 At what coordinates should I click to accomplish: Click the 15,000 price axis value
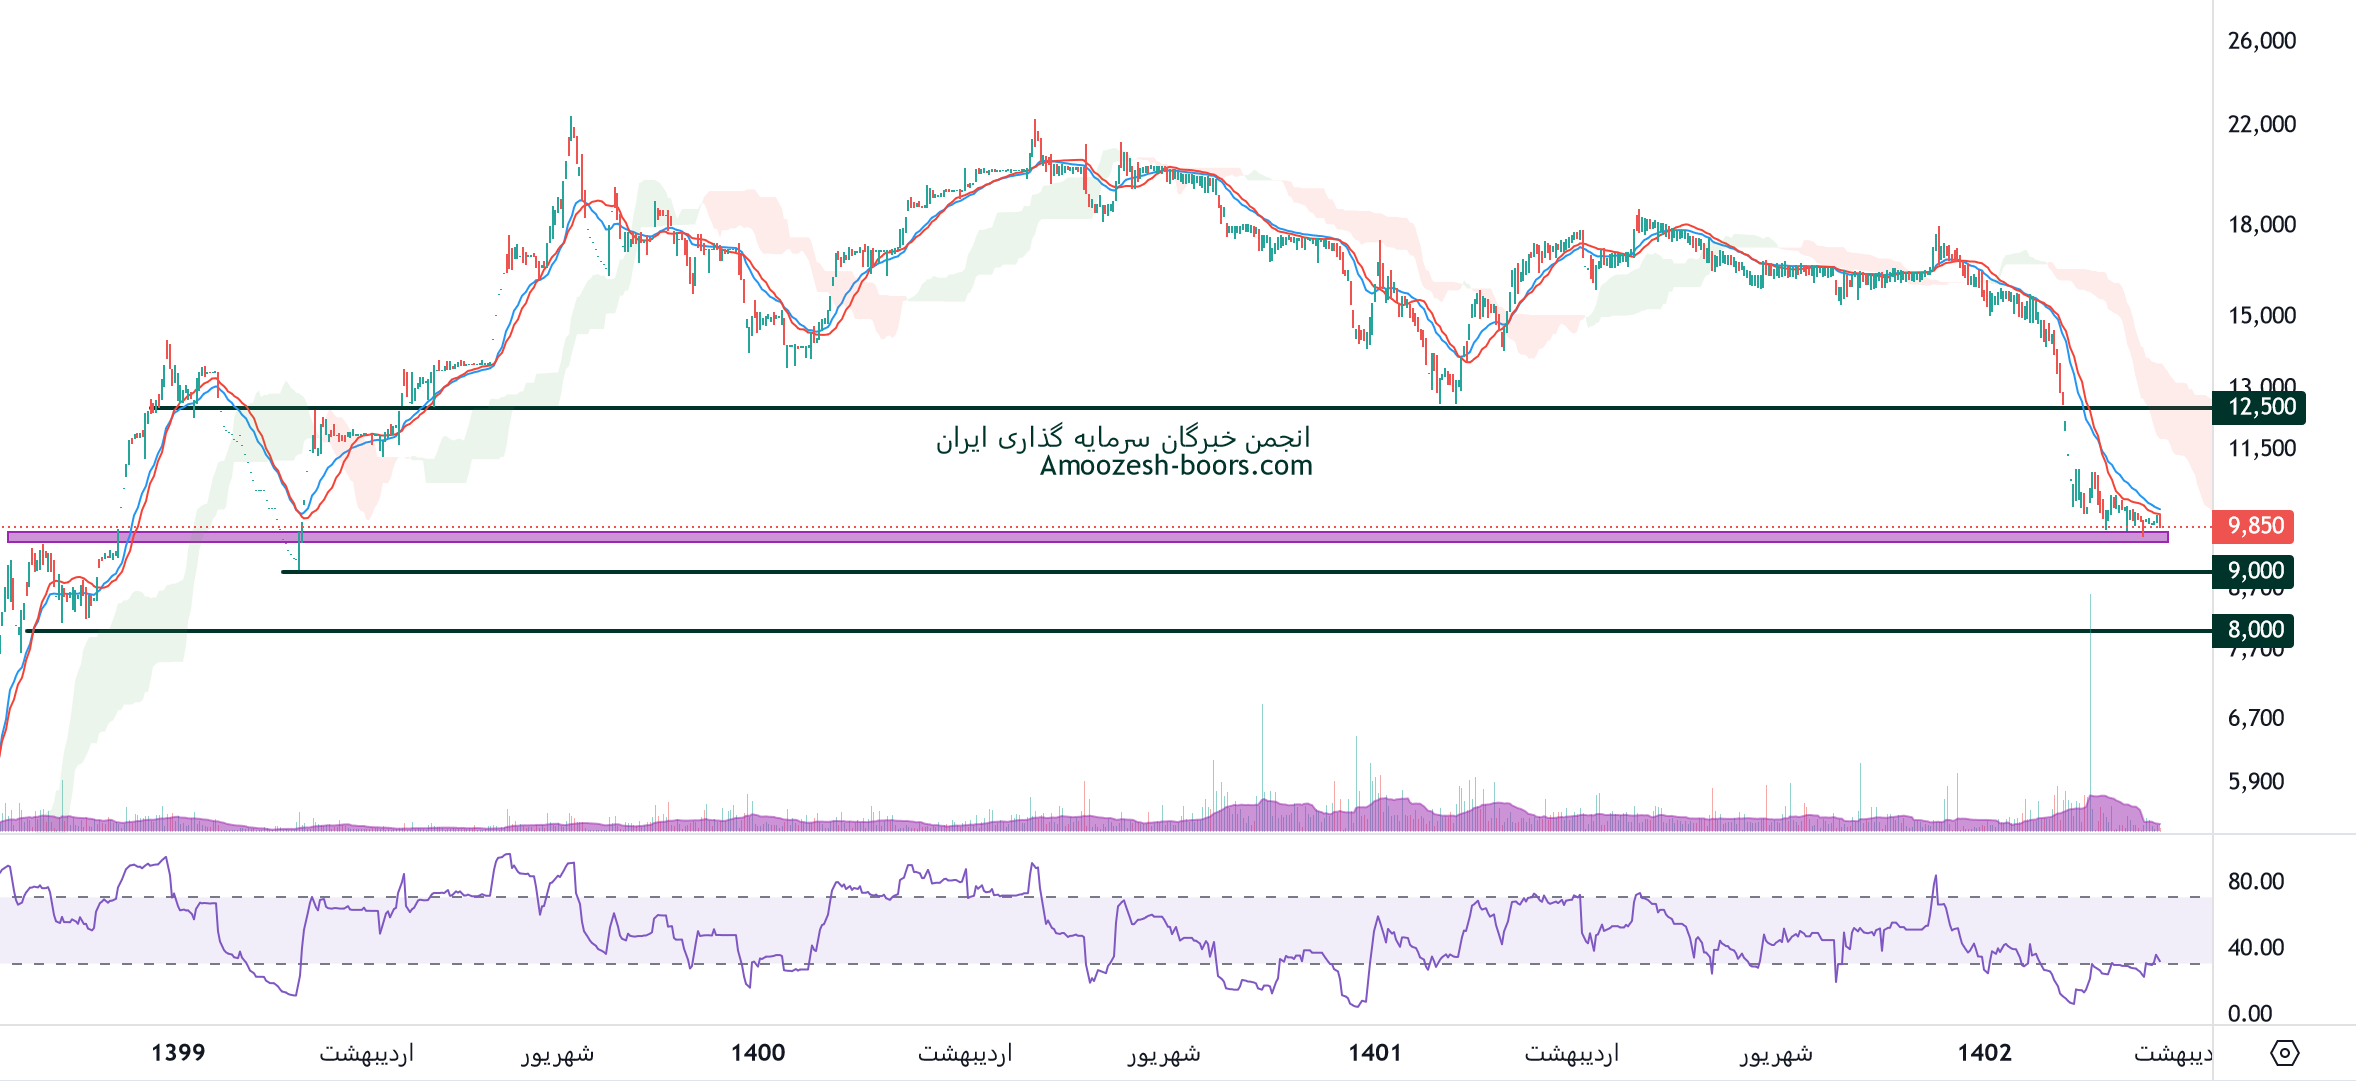click(x=2261, y=316)
